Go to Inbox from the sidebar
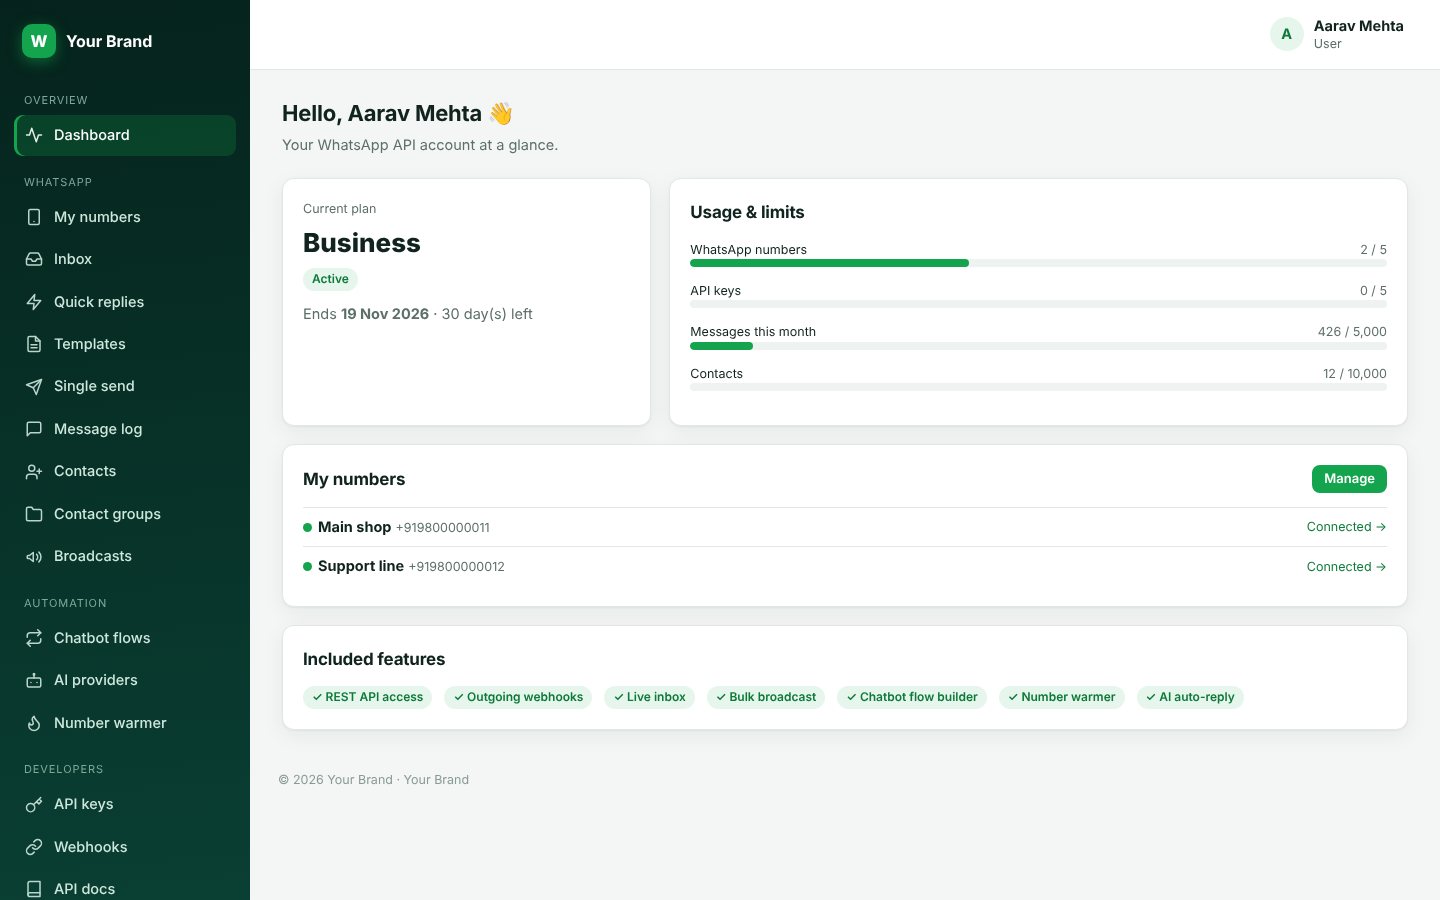 125,259
